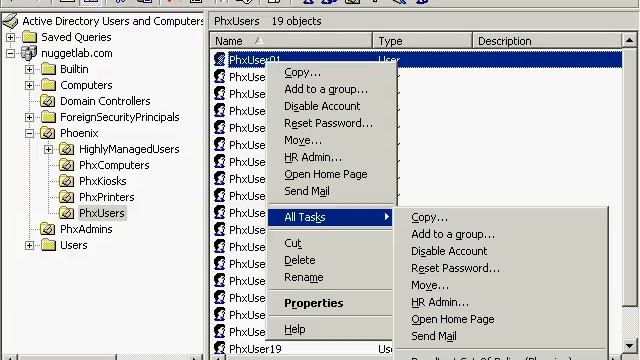640x360 pixels.
Task: Select the PhxComputers tree label
Action: (114, 165)
